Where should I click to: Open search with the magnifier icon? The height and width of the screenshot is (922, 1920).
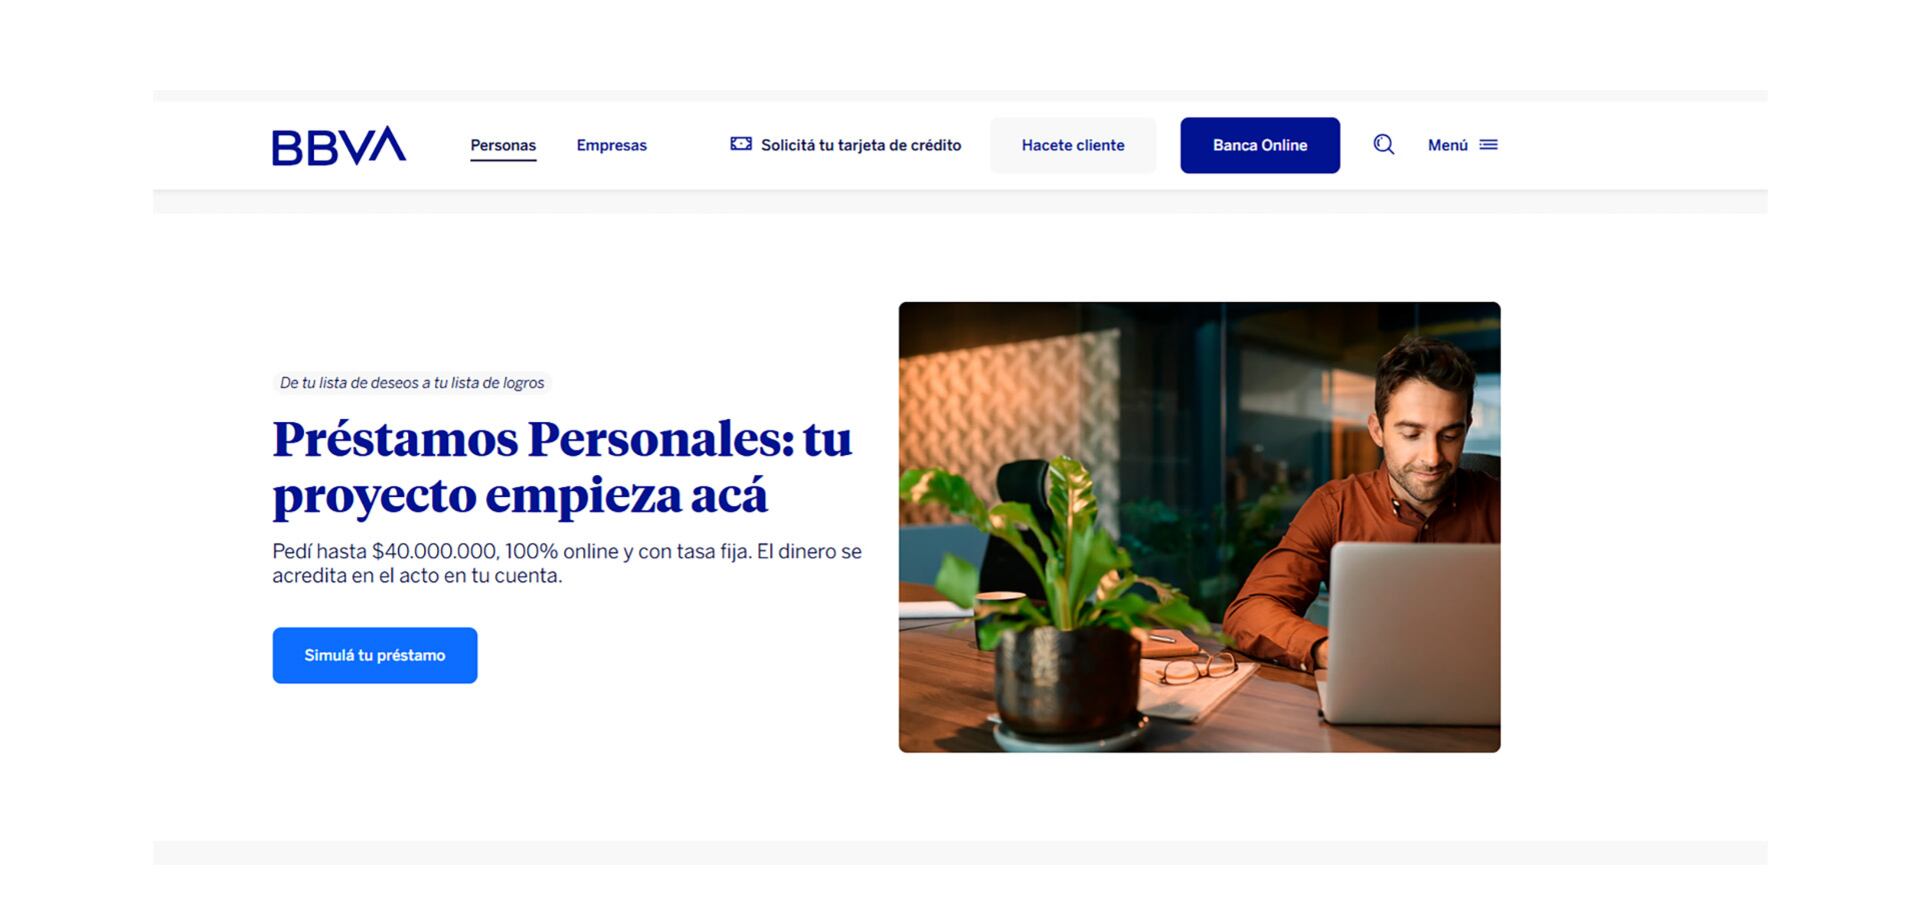[x=1384, y=145]
